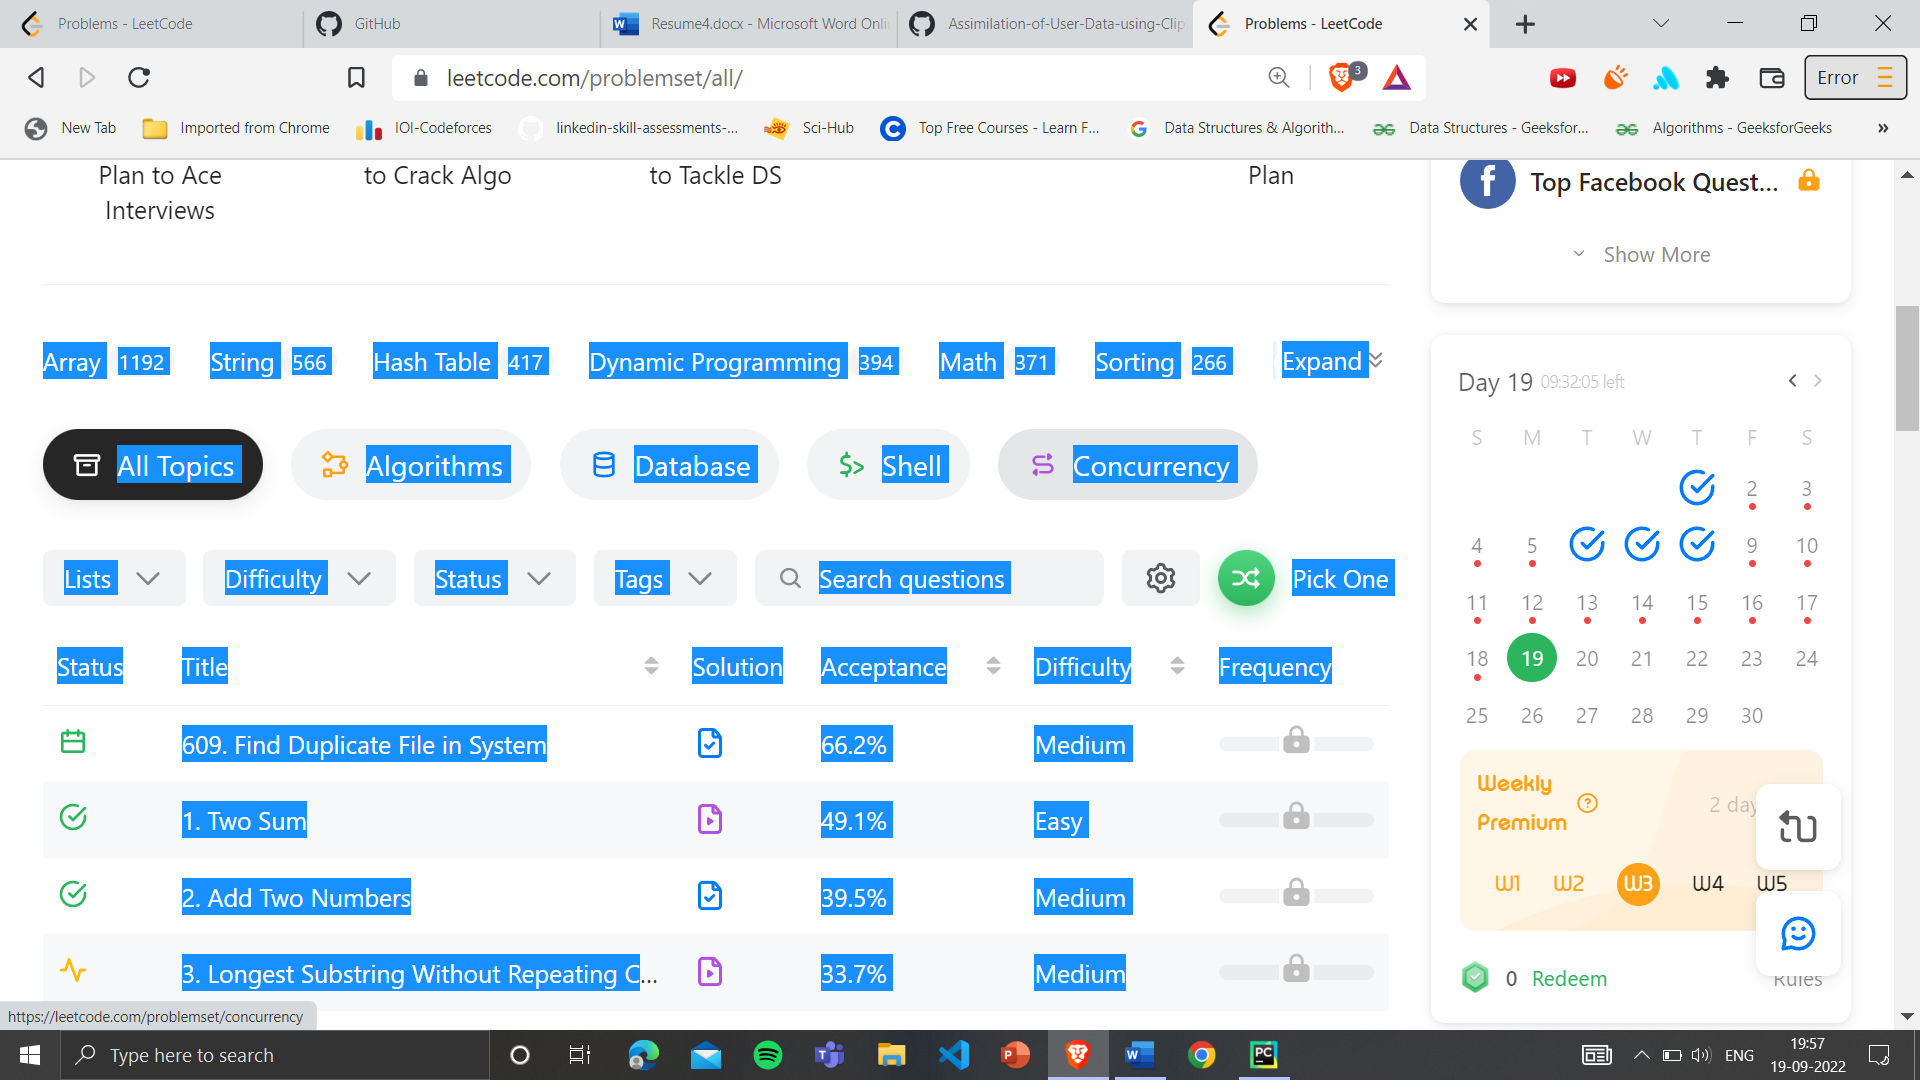Expand the Difficulty filter dropdown

pos(297,578)
